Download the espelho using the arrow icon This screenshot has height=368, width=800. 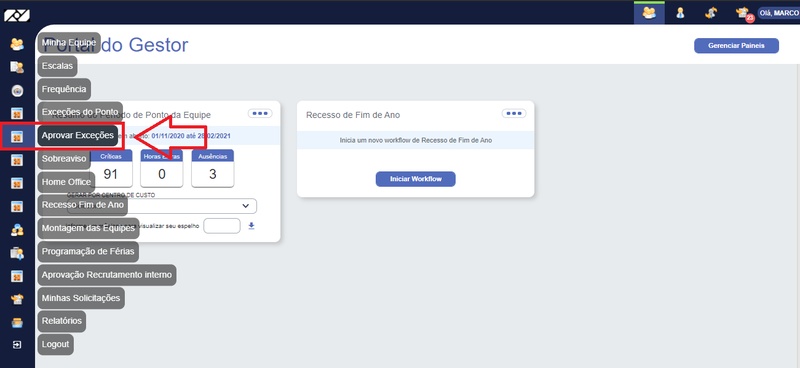pyautogui.click(x=251, y=226)
